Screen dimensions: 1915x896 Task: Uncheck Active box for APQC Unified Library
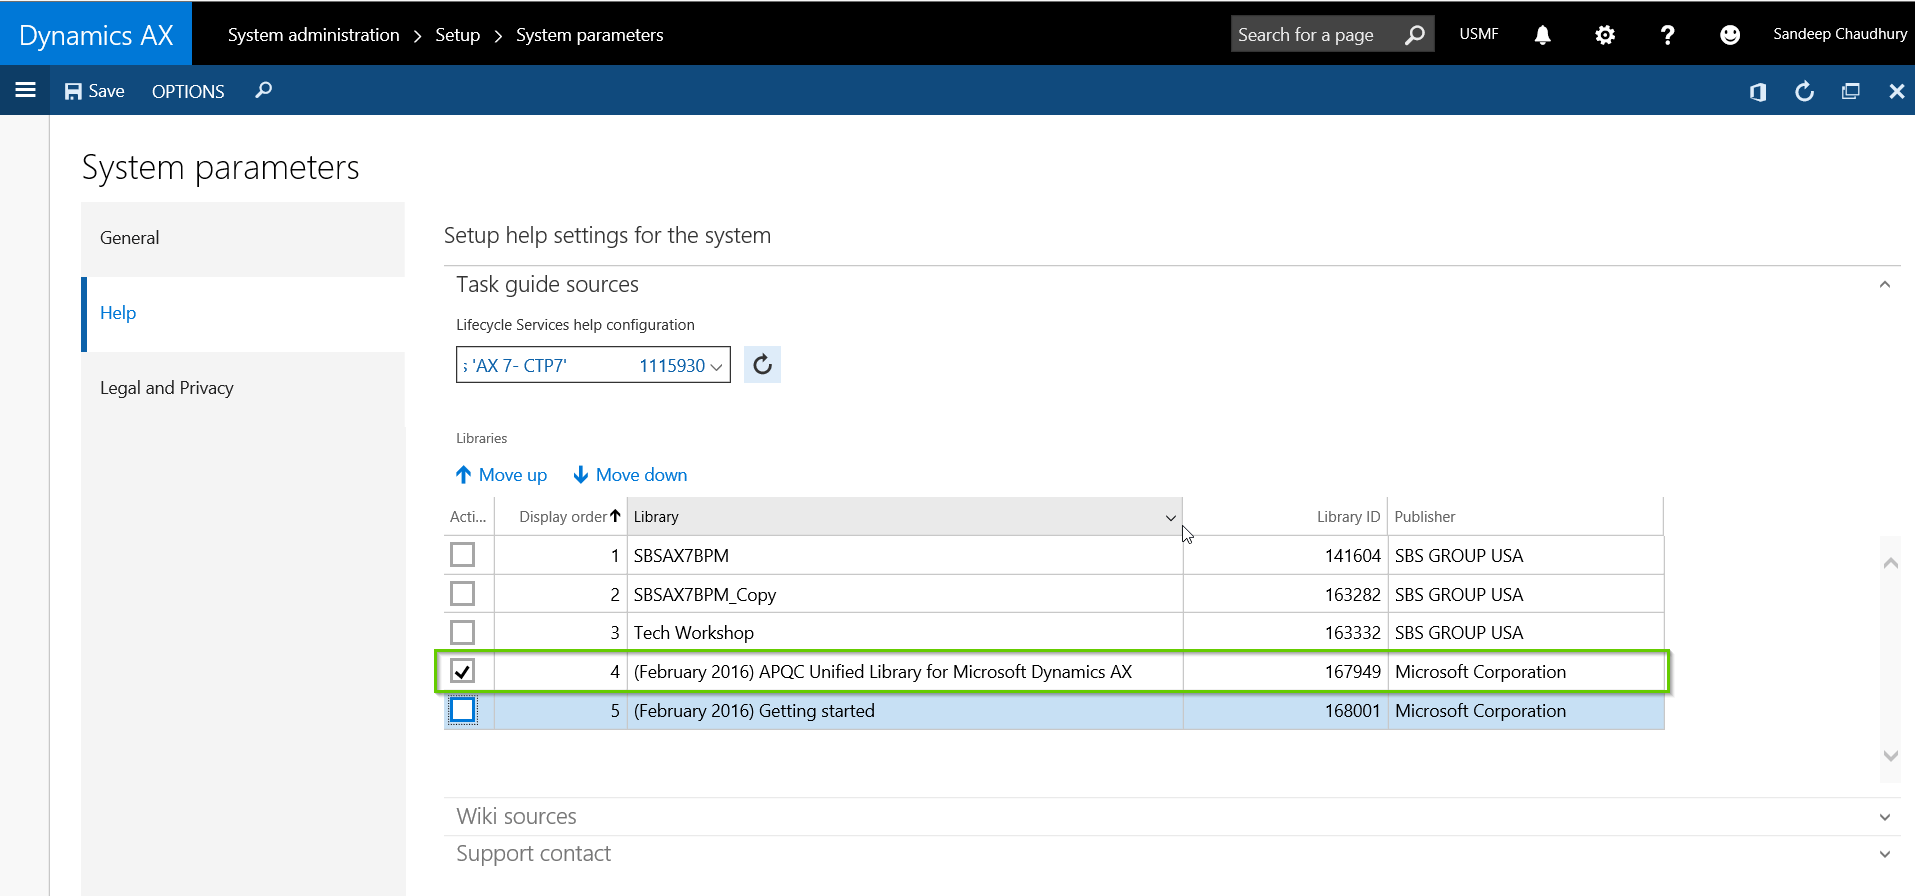point(462,671)
